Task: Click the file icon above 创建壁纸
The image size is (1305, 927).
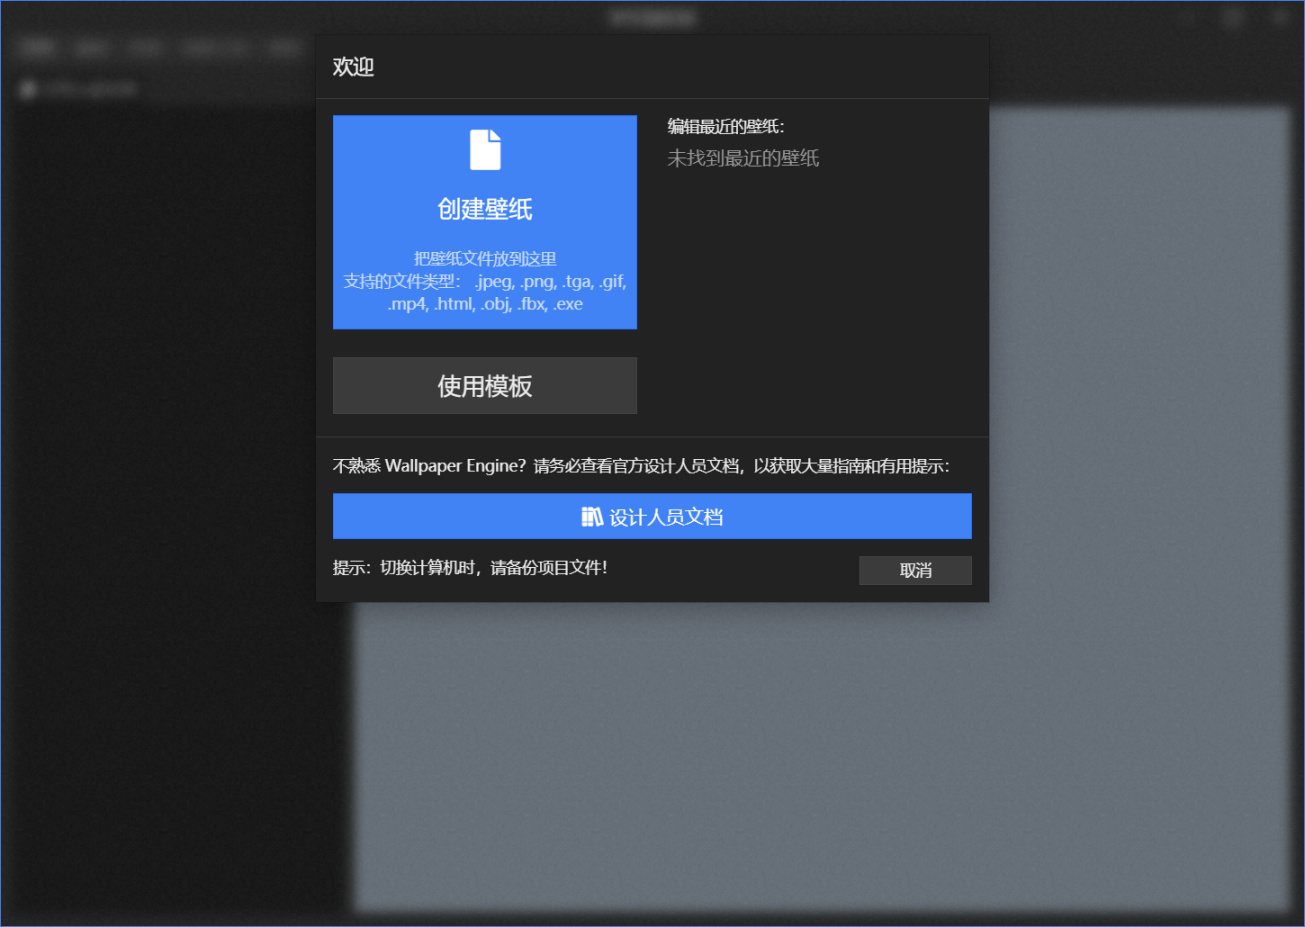Action: tap(485, 150)
